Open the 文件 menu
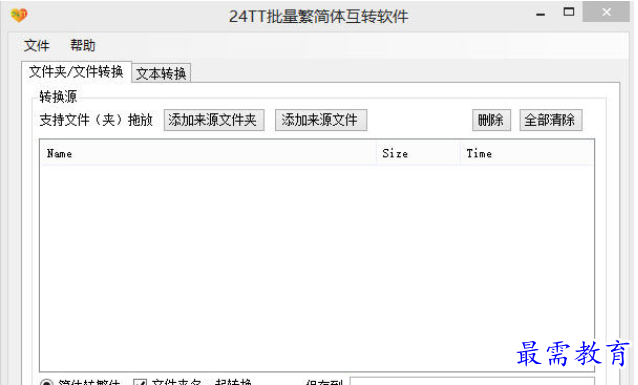Viewport: 638px width, 385px height. pyautogui.click(x=37, y=45)
